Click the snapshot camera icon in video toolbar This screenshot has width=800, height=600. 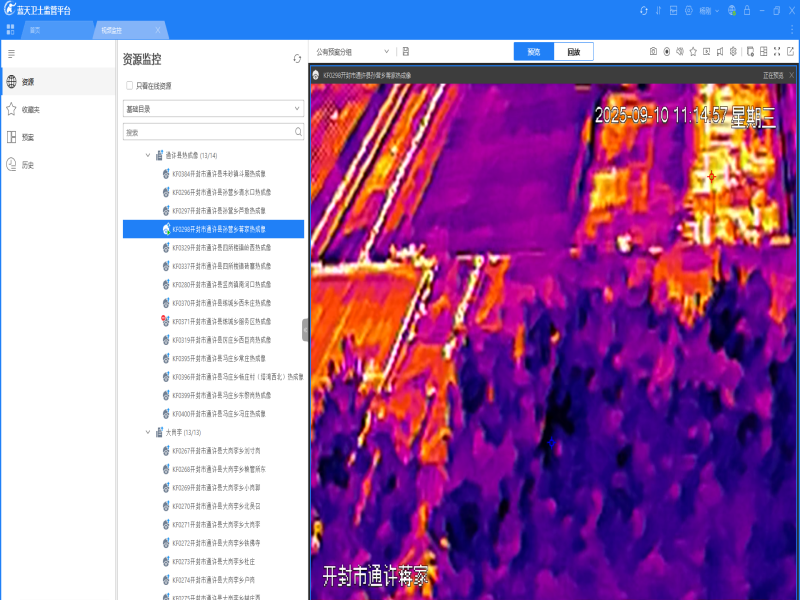pos(653,51)
